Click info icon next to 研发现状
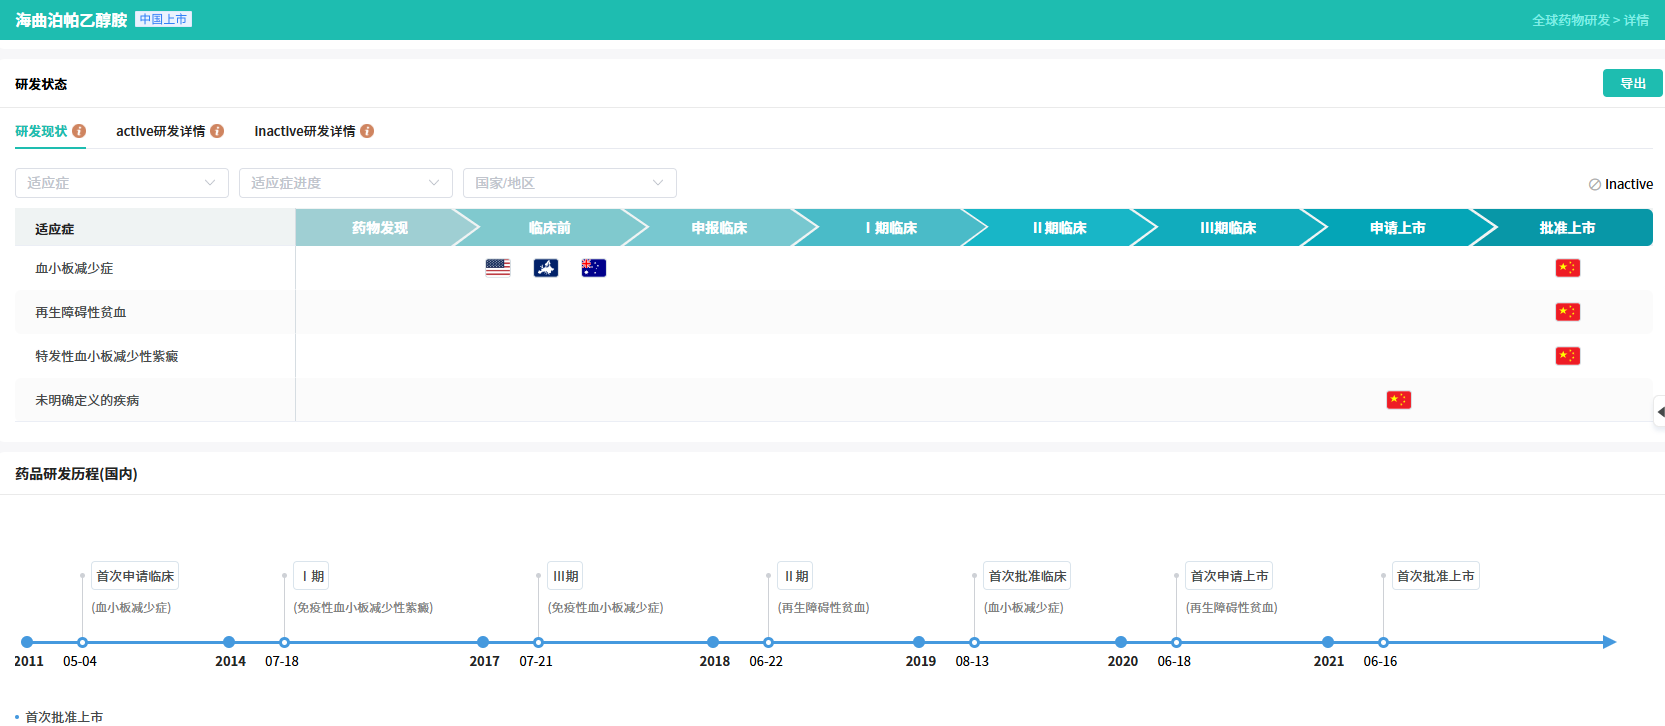This screenshot has height=726, width=1665. pos(79,131)
